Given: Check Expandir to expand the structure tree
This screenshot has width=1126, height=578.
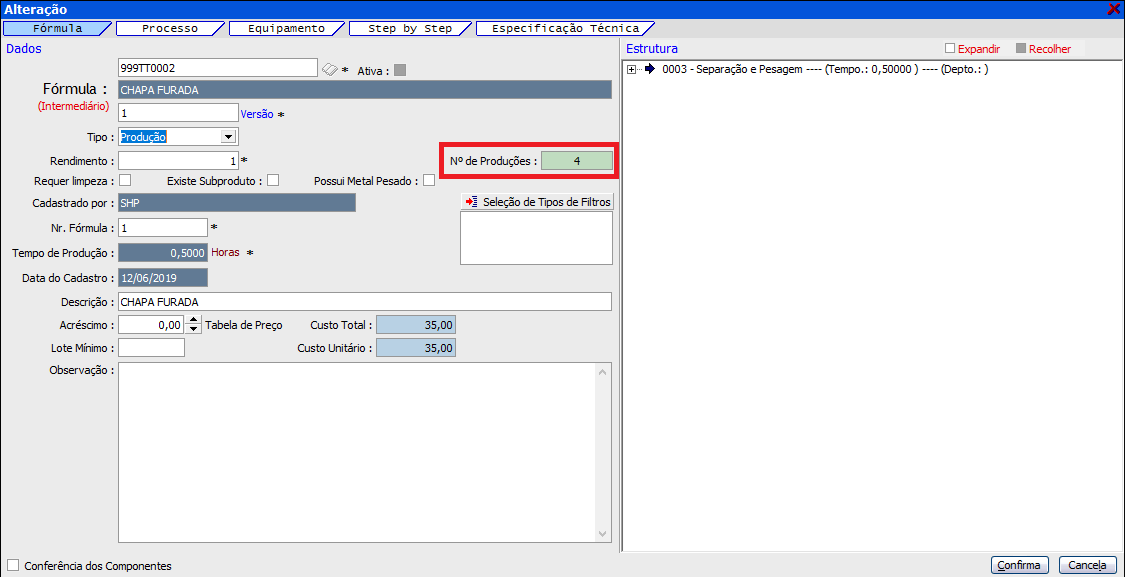Looking at the screenshot, I should pyautogui.click(x=950, y=49).
